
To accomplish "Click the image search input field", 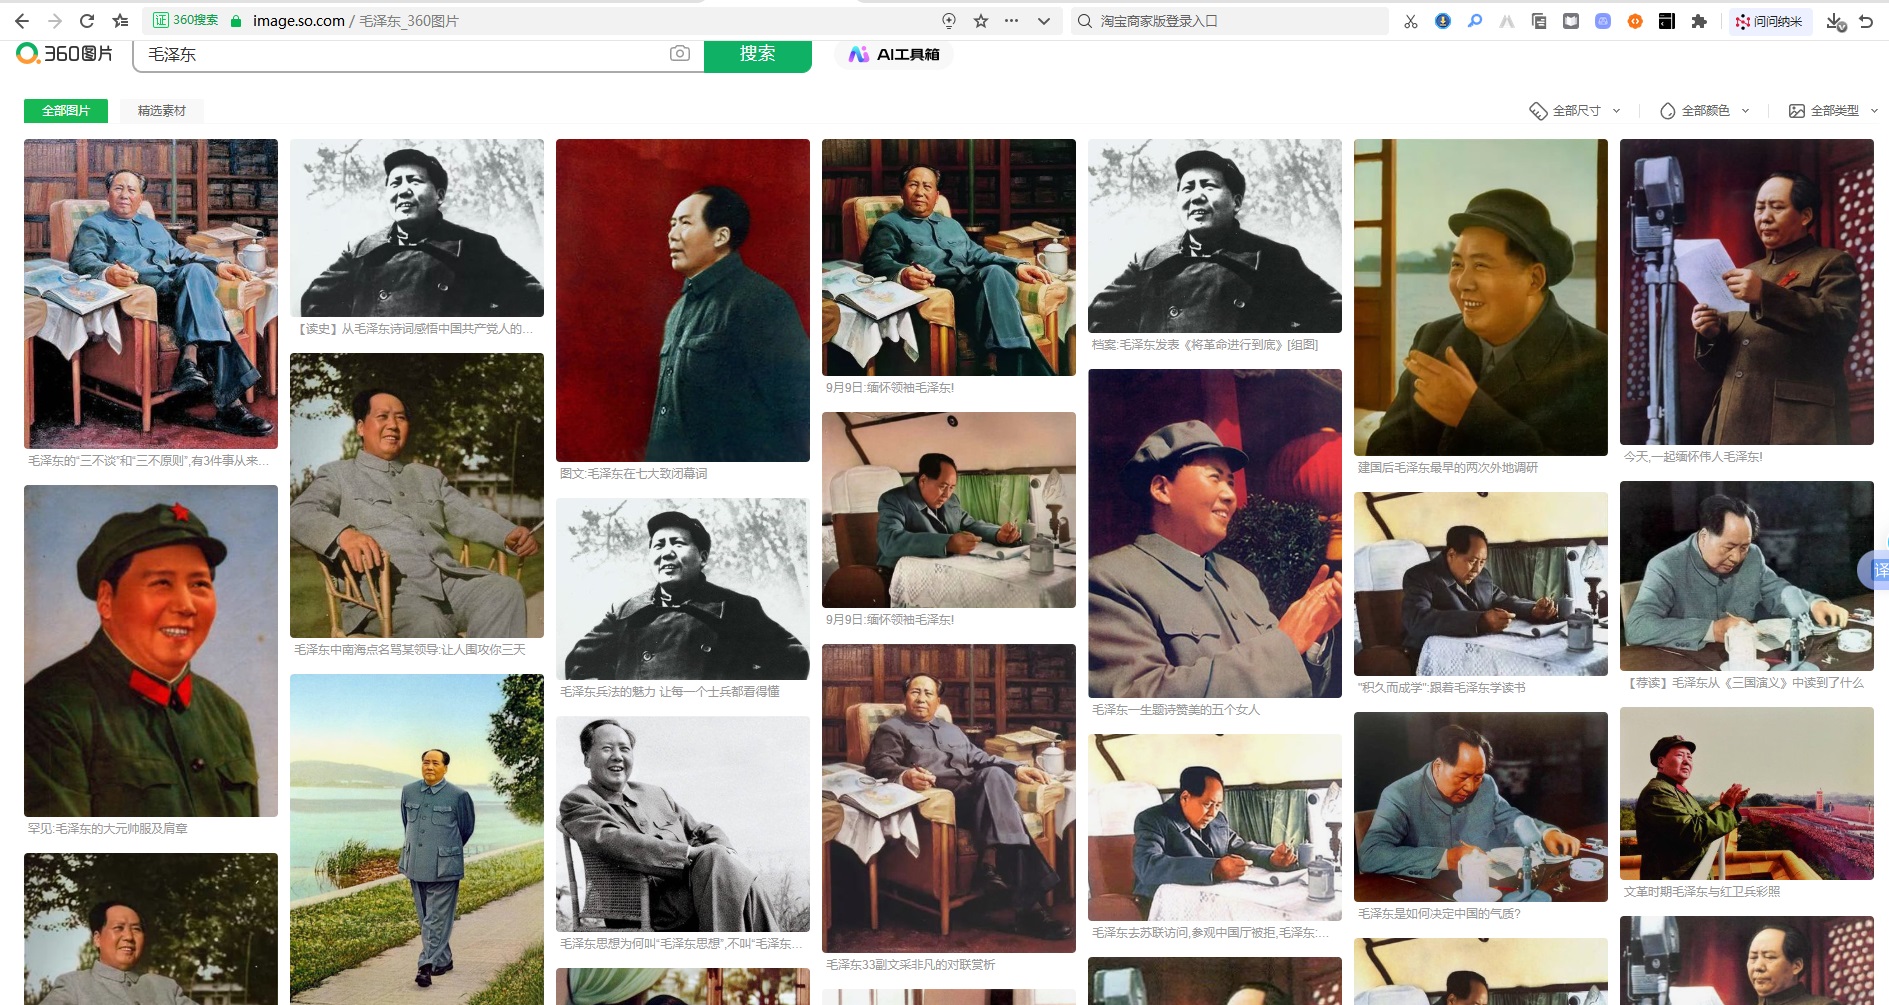I will (400, 55).
